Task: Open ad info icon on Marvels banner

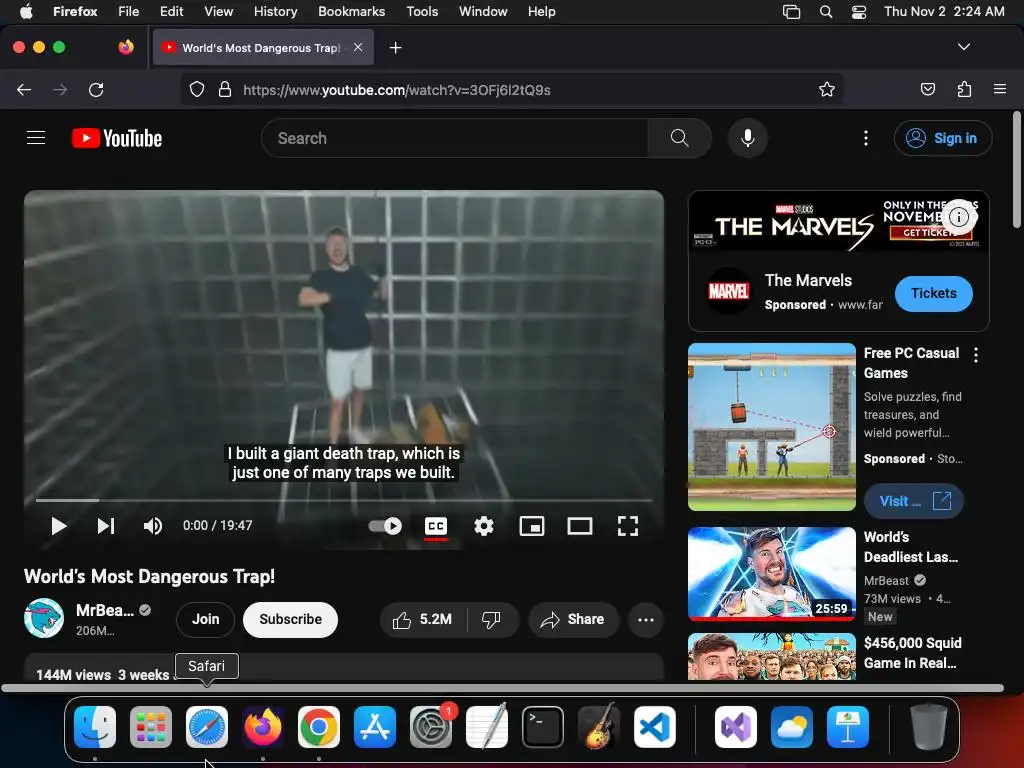Action: [x=958, y=217]
